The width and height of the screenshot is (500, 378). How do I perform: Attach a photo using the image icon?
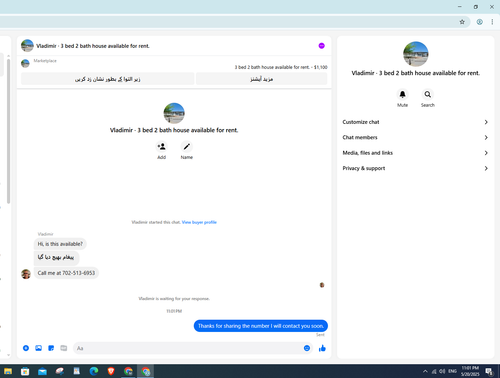(x=38, y=348)
